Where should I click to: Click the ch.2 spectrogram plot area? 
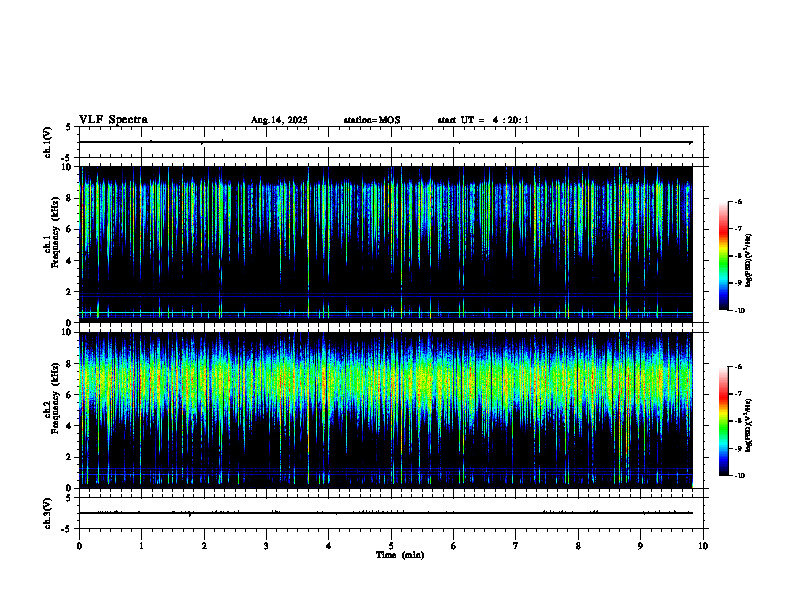pyautogui.click(x=386, y=410)
